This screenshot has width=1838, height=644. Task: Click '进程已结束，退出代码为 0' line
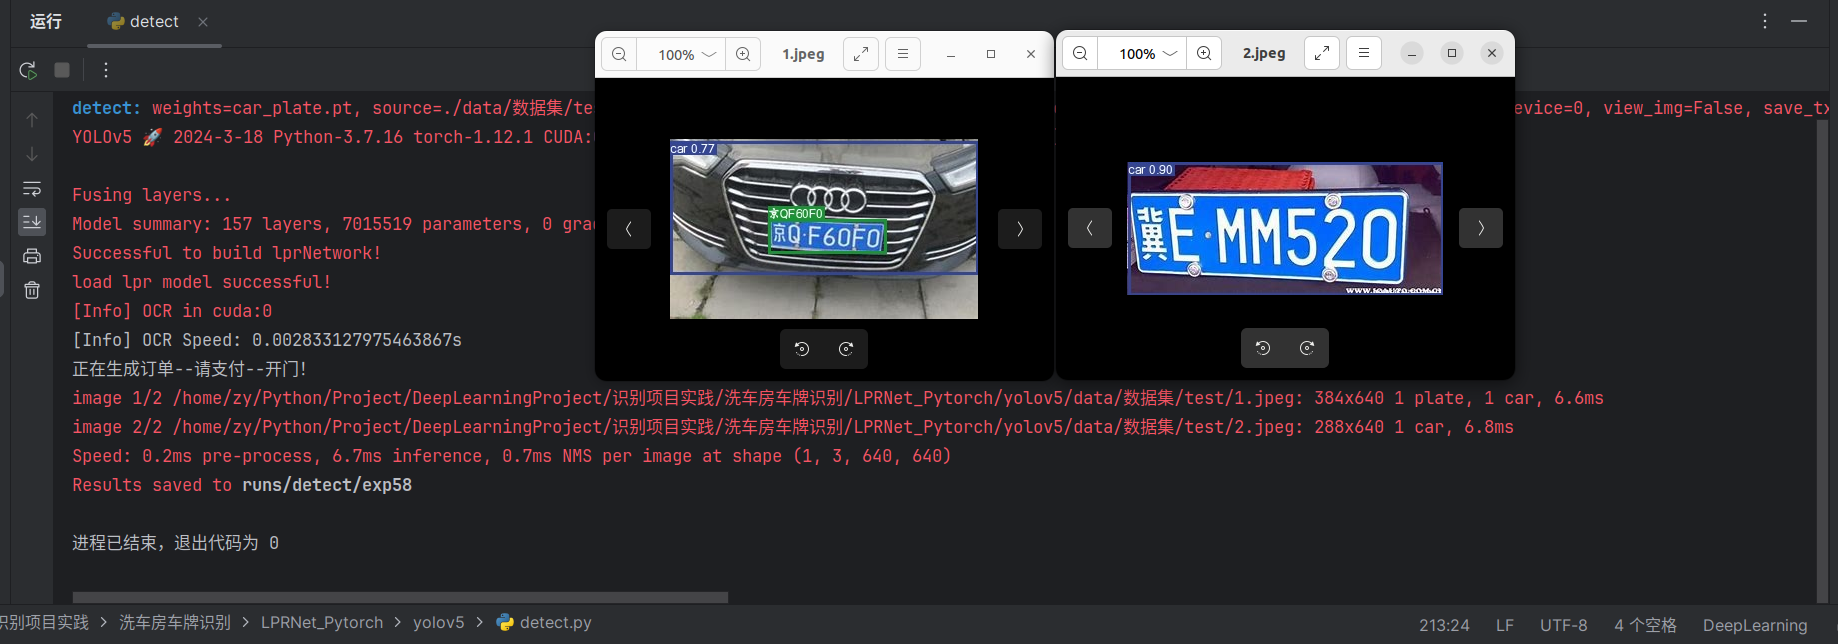point(175,543)
